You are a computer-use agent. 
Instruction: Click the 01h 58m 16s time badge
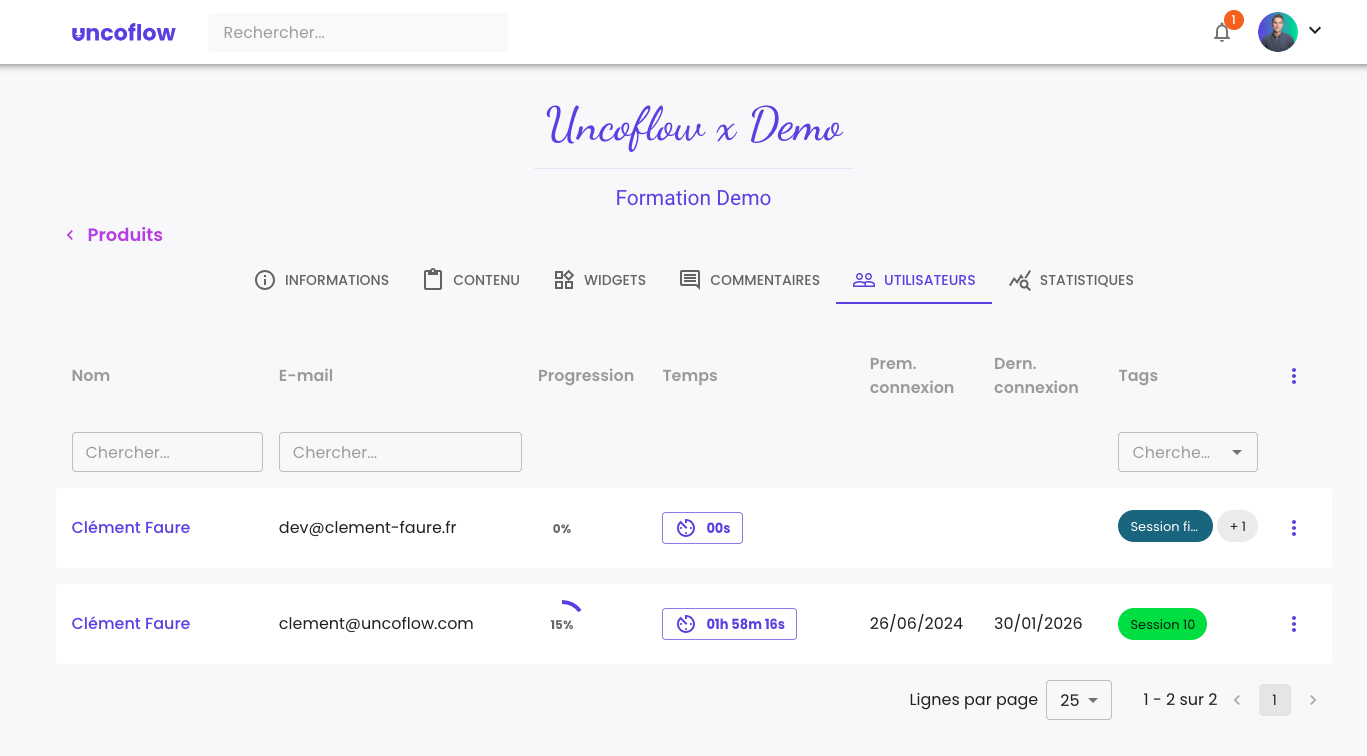(x=729, y=624)
